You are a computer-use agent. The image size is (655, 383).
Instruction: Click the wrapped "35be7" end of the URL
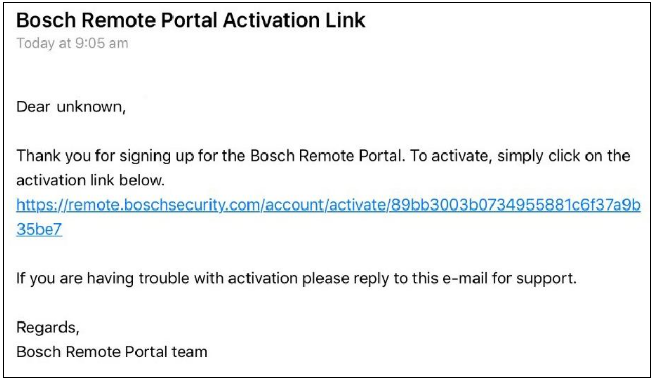[x=39, y=229]
